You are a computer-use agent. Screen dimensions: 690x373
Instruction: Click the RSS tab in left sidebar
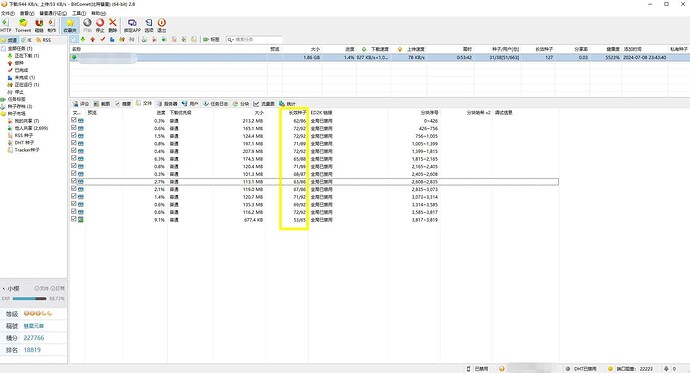(x=44, y=40)
